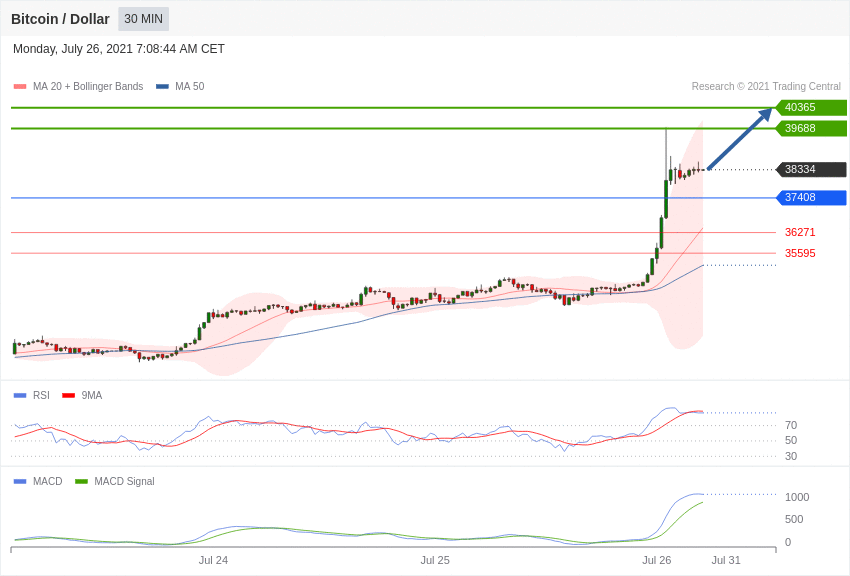Viewport: 850px width, 576px height.
Task: Click the Jul 31 date axis label
Action: pyautogui.click(x=726, y=560)
